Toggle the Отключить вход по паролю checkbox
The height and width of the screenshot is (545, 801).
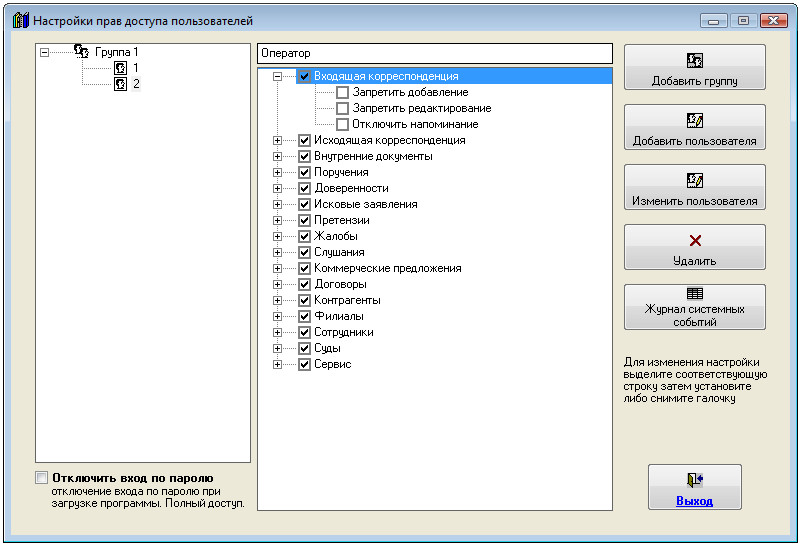[41, 478]
